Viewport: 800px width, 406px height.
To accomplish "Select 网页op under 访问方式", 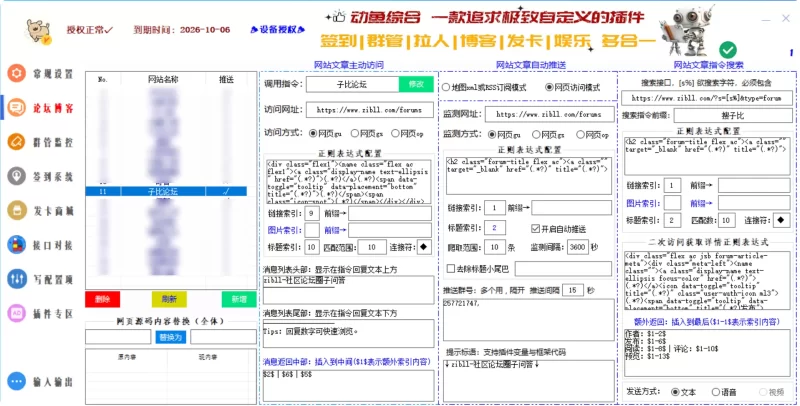I will coord(407,133).
